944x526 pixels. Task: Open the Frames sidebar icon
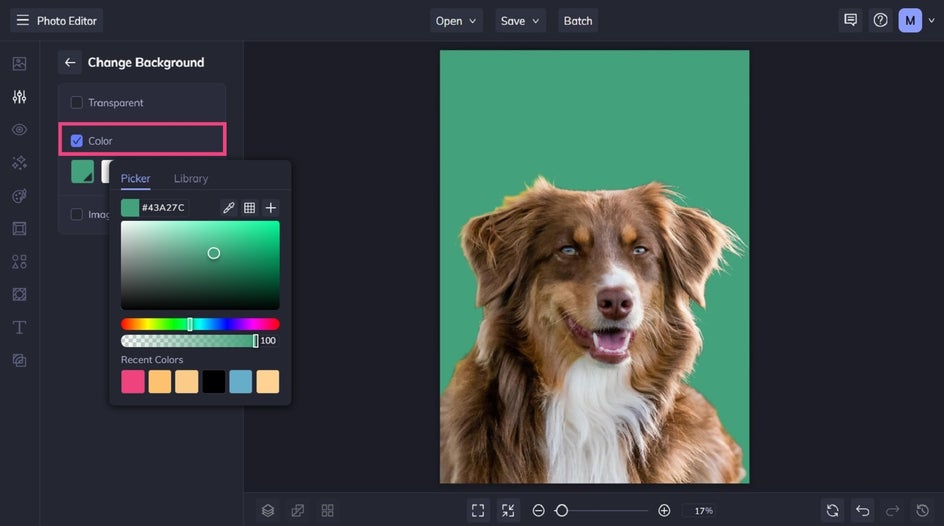point(19,229)
